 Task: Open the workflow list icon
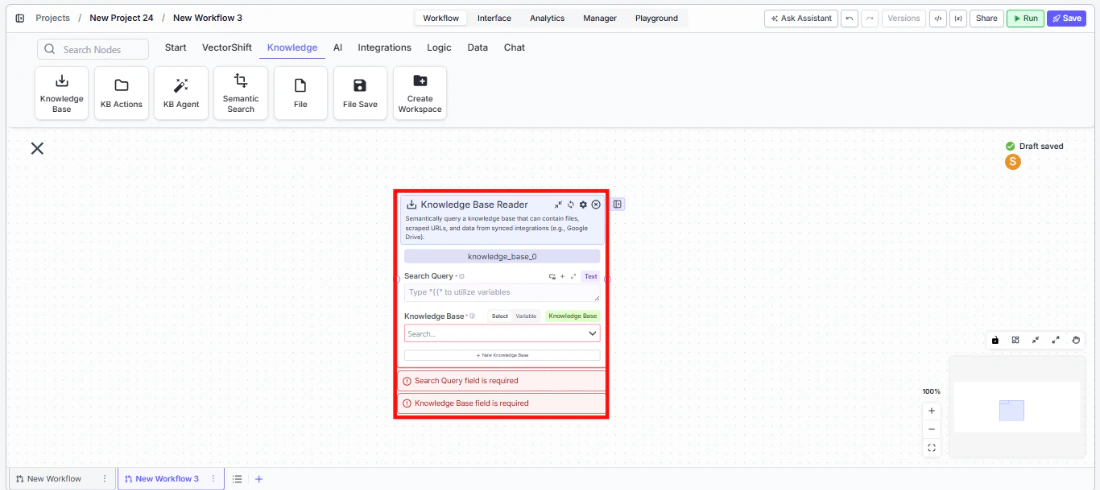pyautogui.click(x=238, y=479)
